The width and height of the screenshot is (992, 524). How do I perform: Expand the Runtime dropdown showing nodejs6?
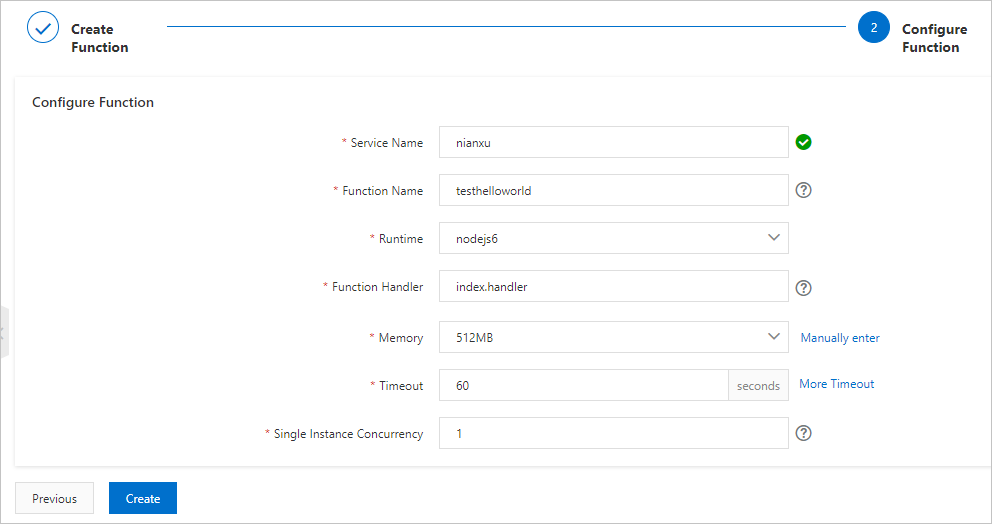coord(613,238)
